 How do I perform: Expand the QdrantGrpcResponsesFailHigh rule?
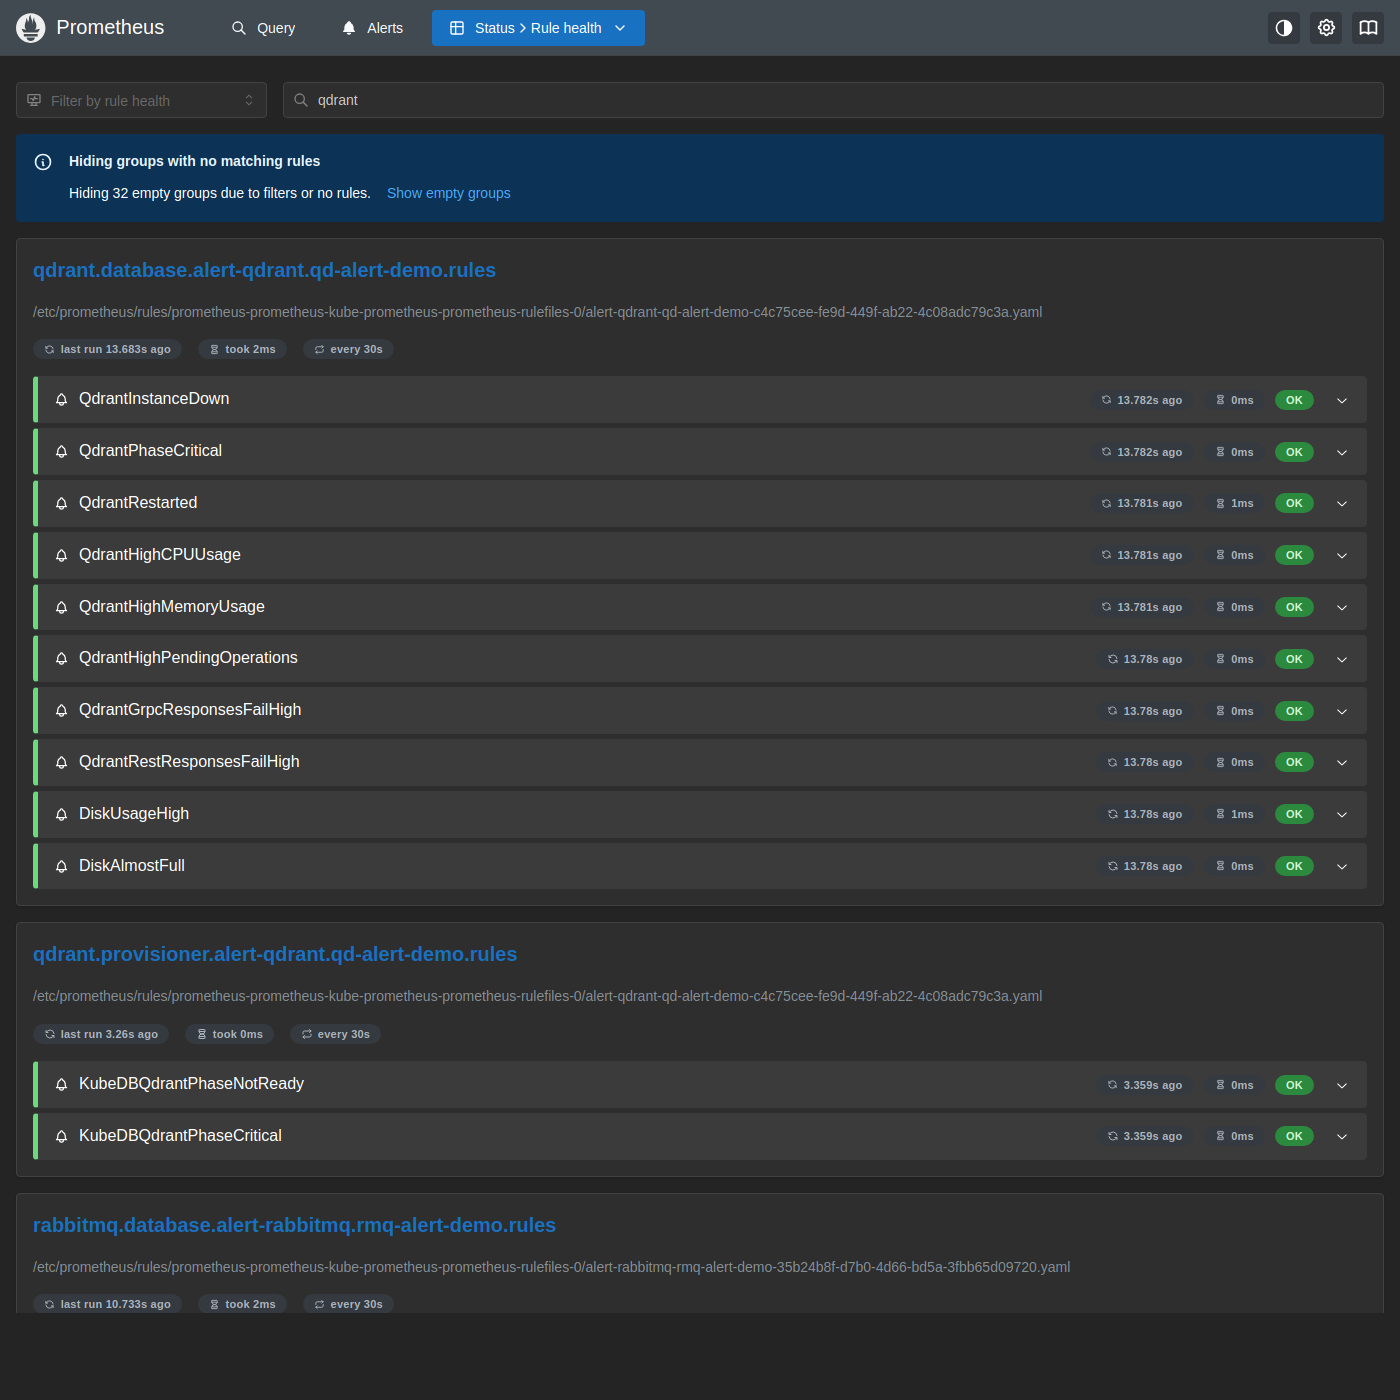(1342, 711)
